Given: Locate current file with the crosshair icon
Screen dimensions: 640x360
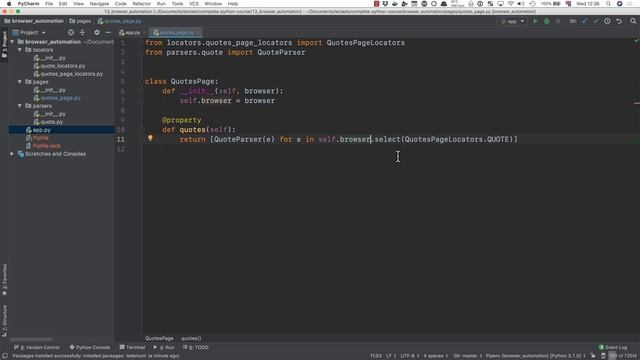Looking at the screenshot, I should point(71,32).
